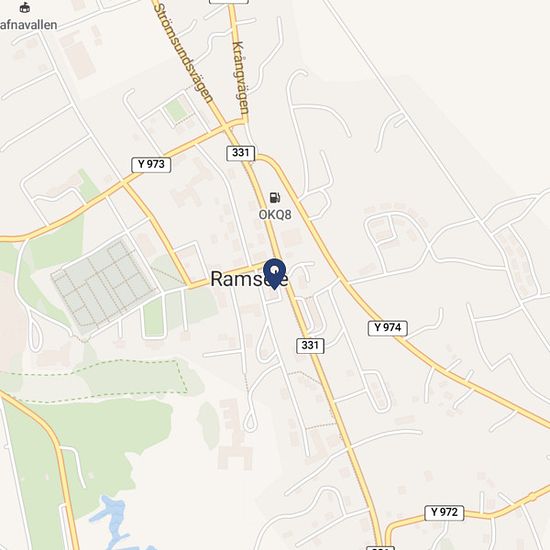This screenshot has height=550, width=550.
Task: Click the gray gridded cemetery area
Action: tap(102, 285)
